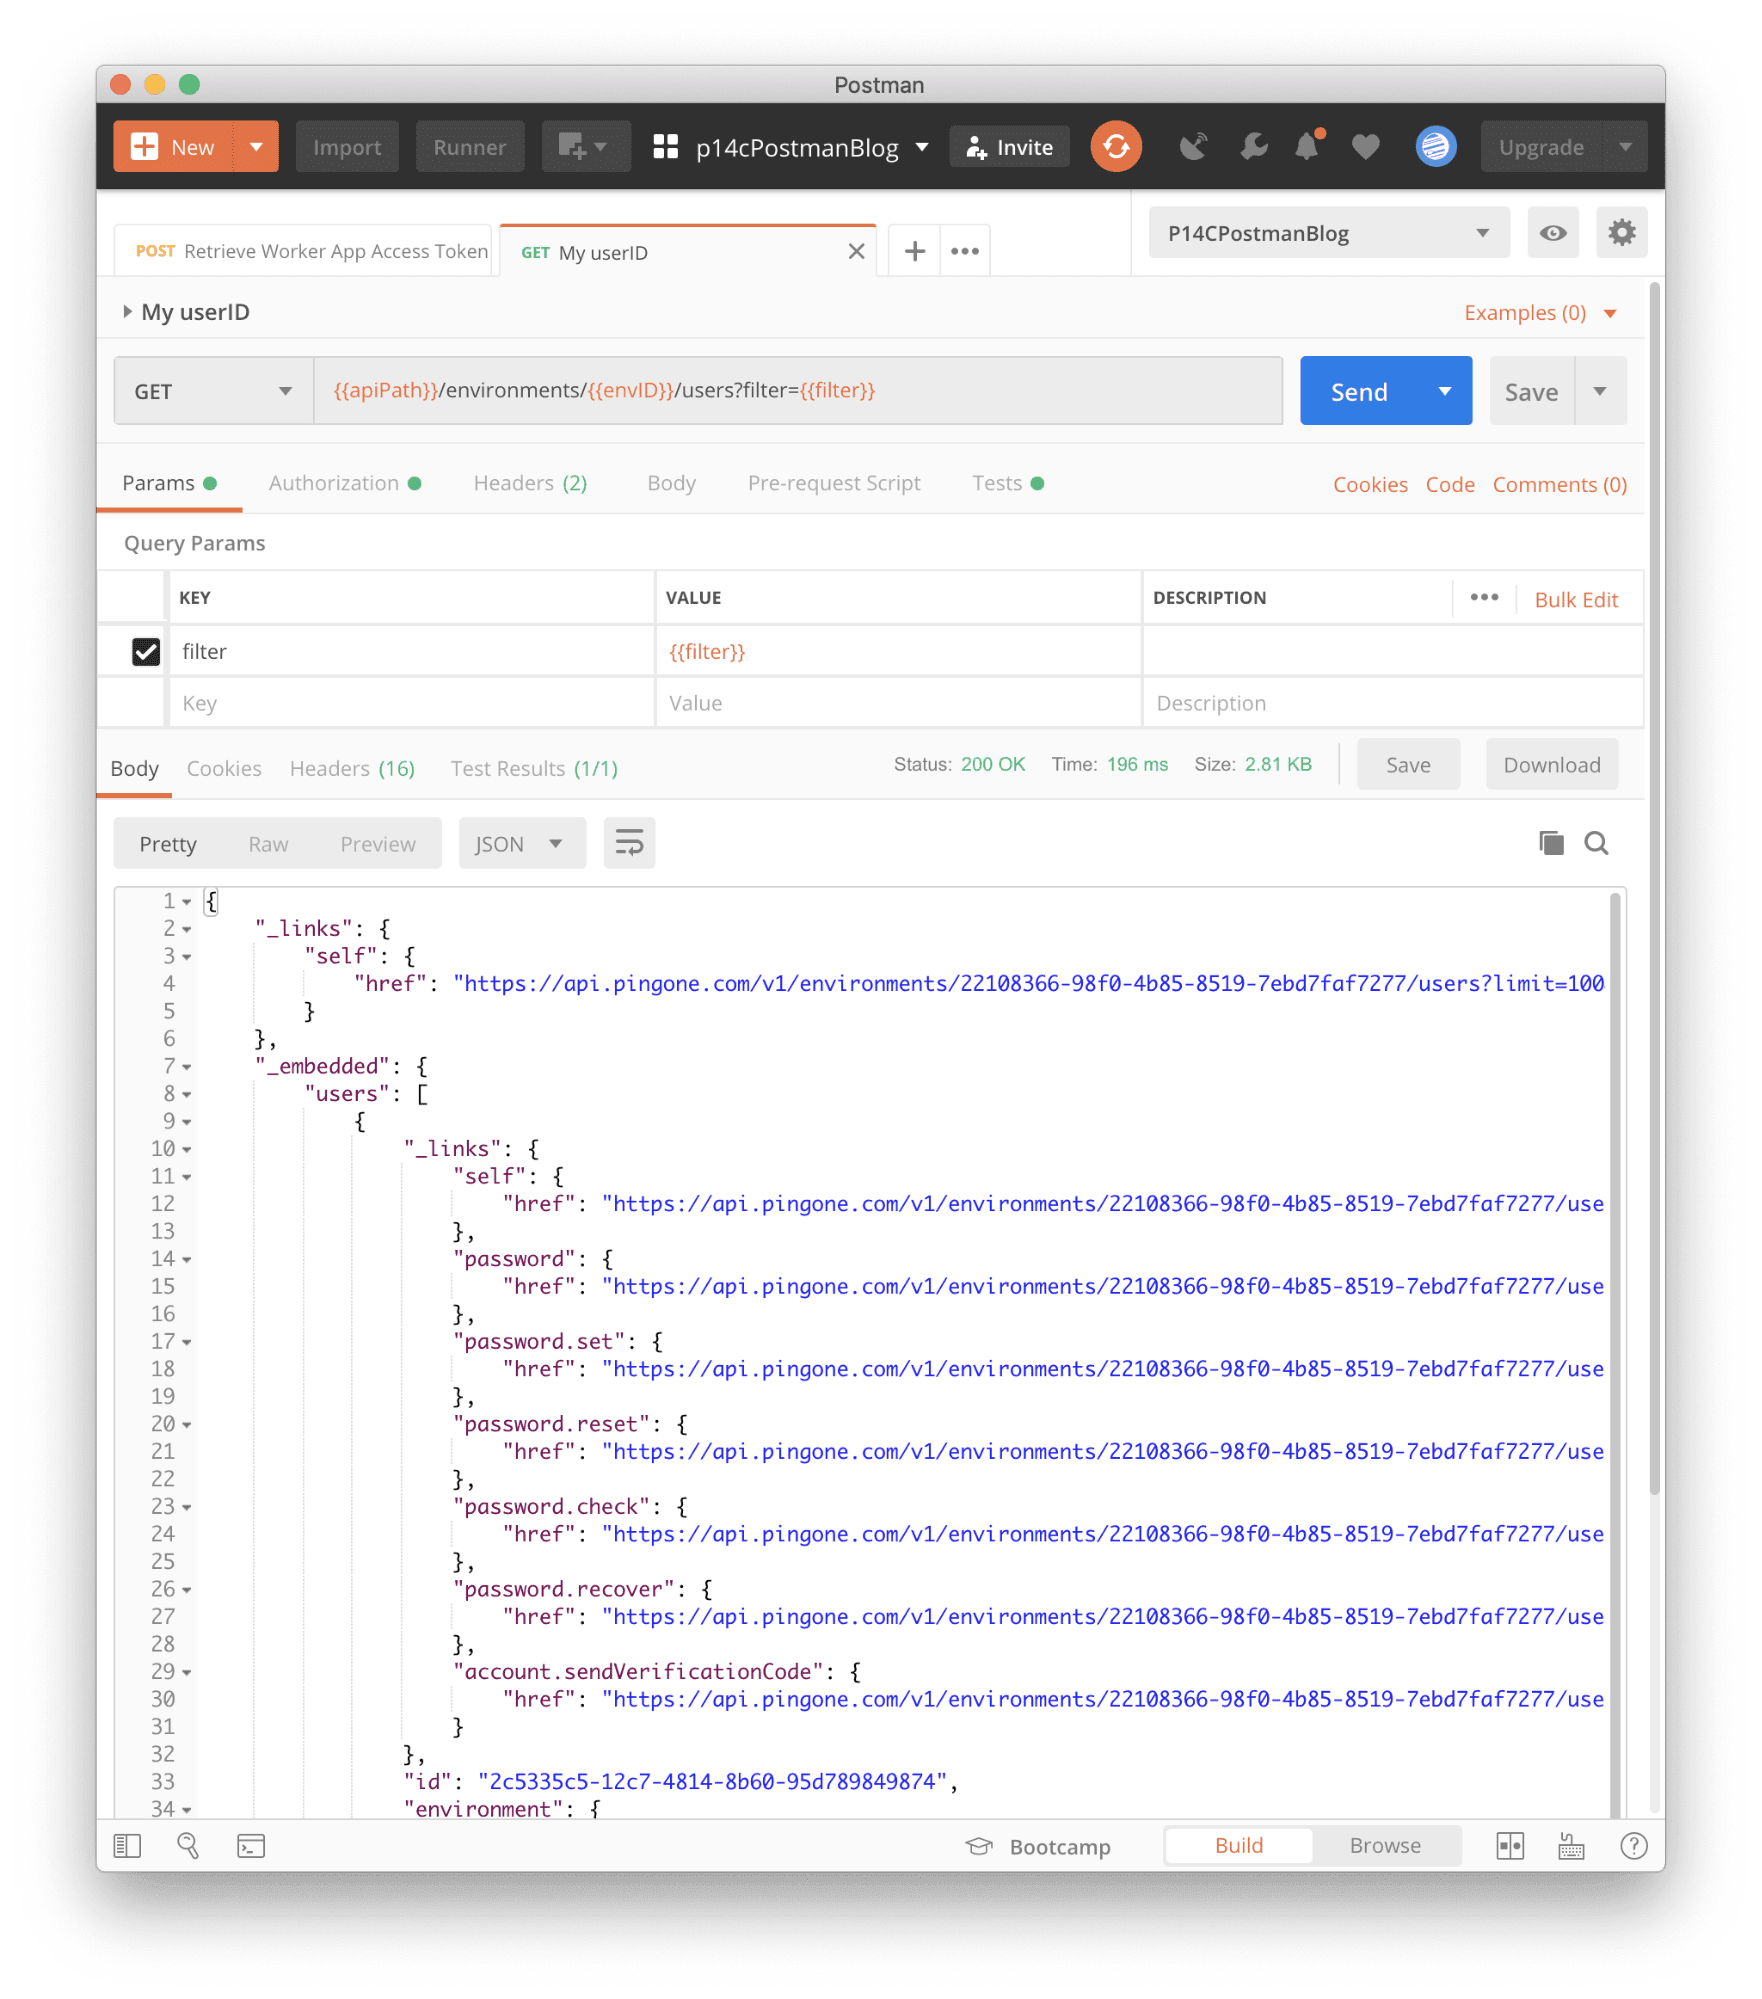The image size is (1762, 1999).
Task: Switch to two-pane layout view
Action: [1509, 1845]
